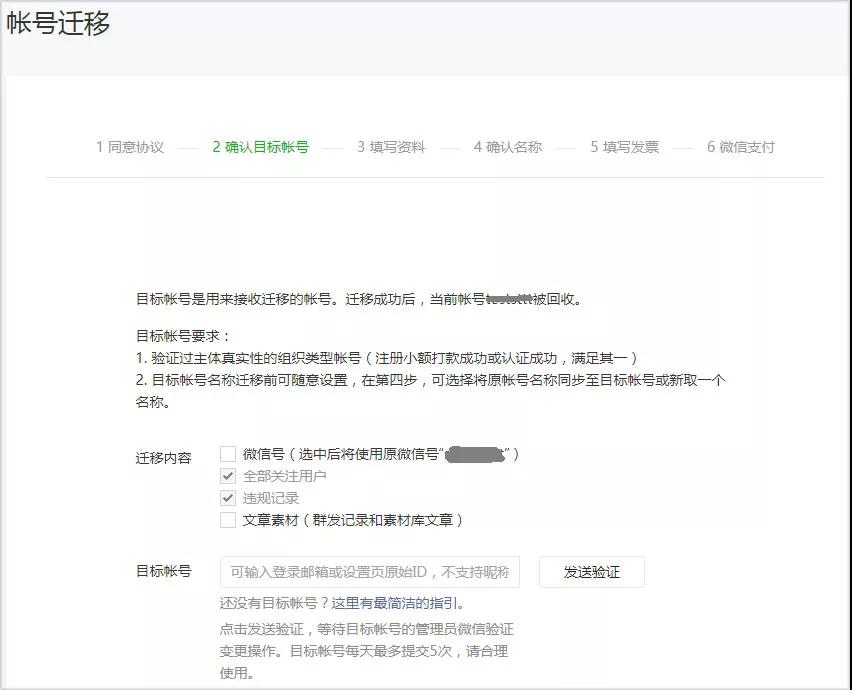Select step 1 同意协议

pos(130,147)
